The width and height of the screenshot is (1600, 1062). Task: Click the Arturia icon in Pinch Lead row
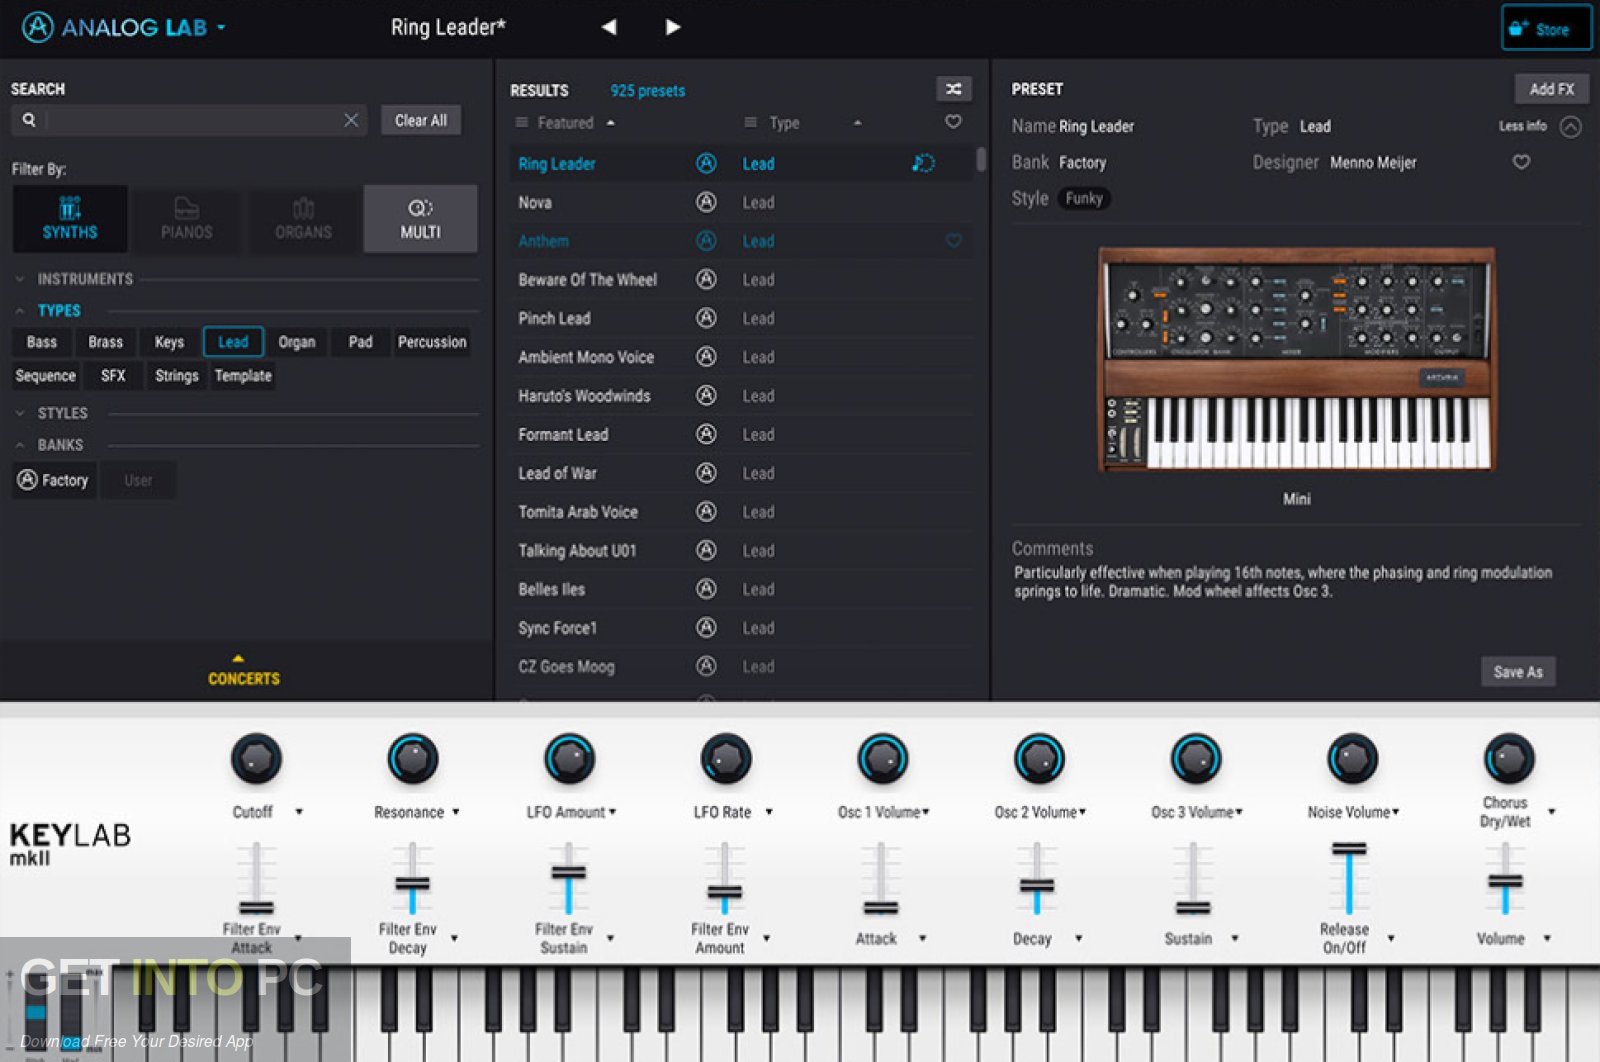(706, 318)
